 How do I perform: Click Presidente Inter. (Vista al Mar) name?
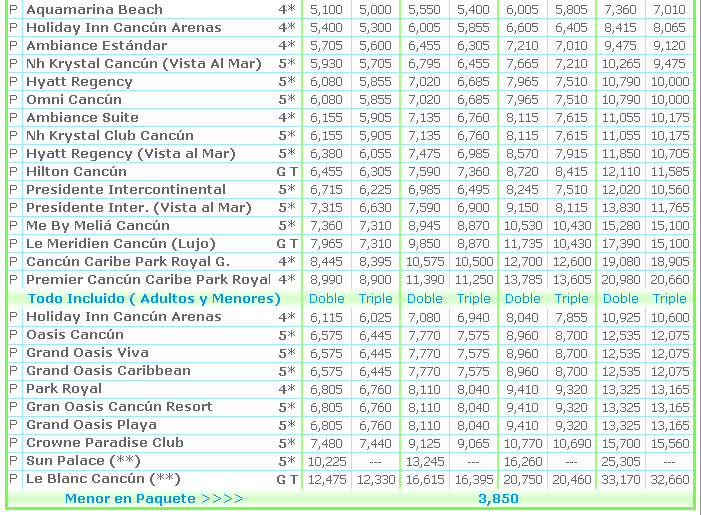click(x=139, y=208)
